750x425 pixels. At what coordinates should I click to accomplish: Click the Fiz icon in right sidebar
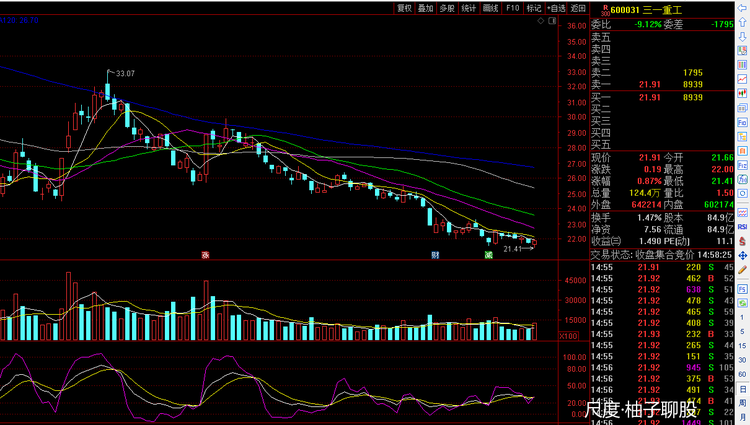click(742, 165)
